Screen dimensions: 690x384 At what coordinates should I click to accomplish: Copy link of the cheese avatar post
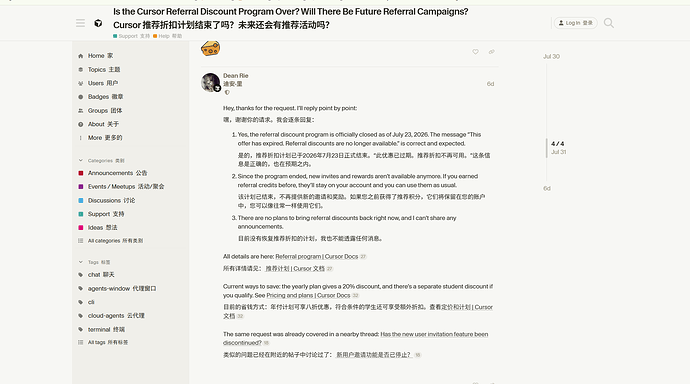pyautogui.click(x=492, y=52)
